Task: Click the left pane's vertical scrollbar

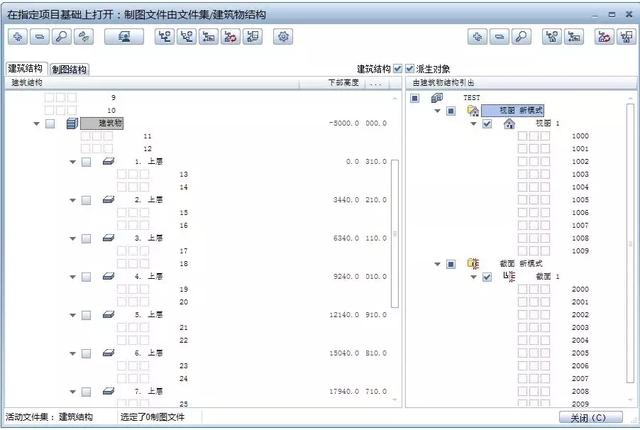Action: pos(395,234)
